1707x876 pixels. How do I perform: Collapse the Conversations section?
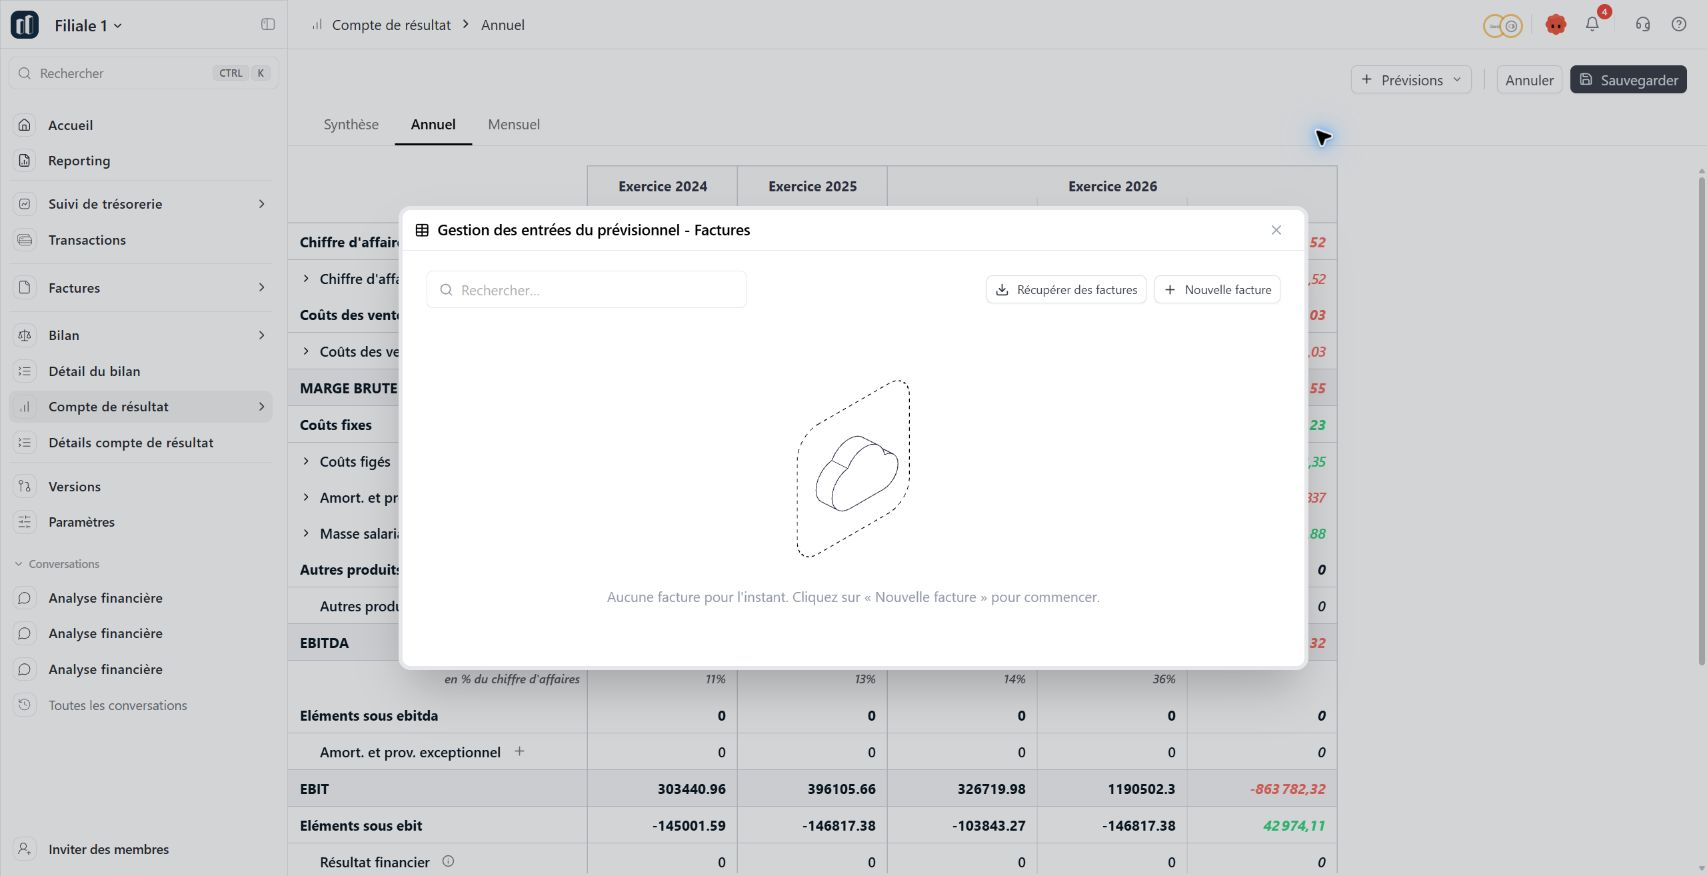pyautogui.click(x=56, y=564)
